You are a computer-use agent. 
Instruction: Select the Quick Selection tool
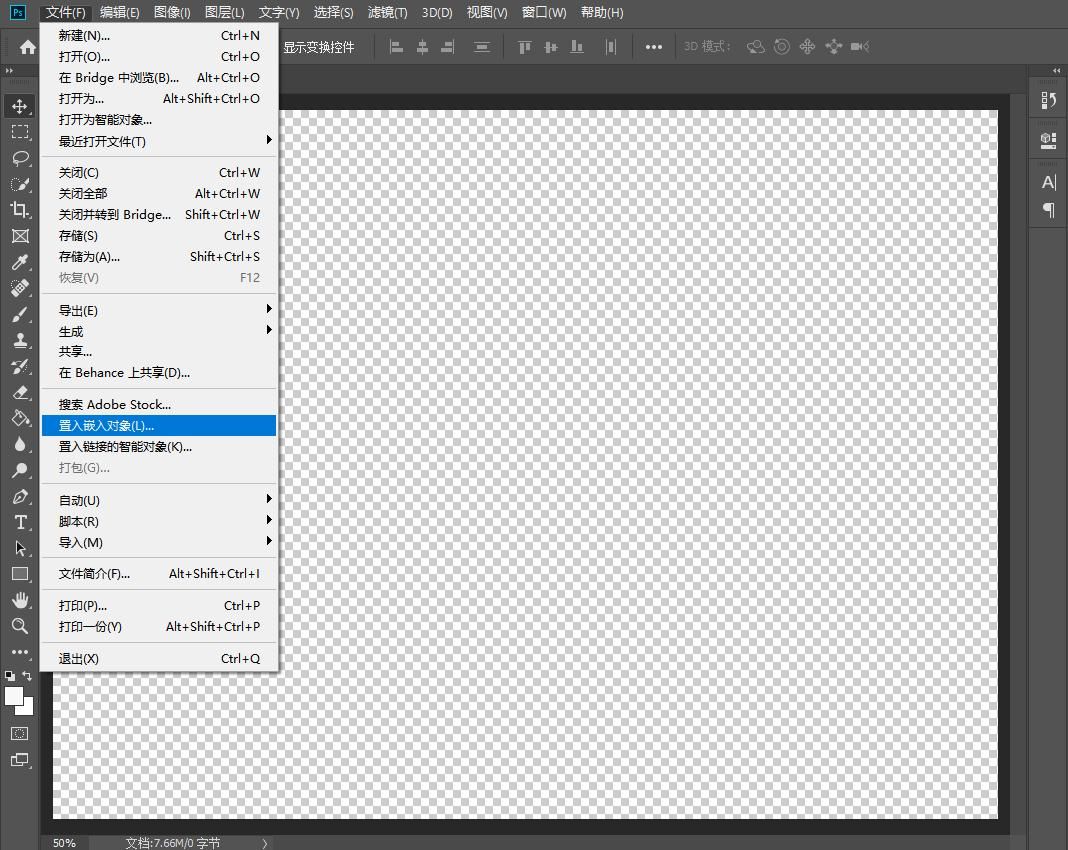(20, 184)
